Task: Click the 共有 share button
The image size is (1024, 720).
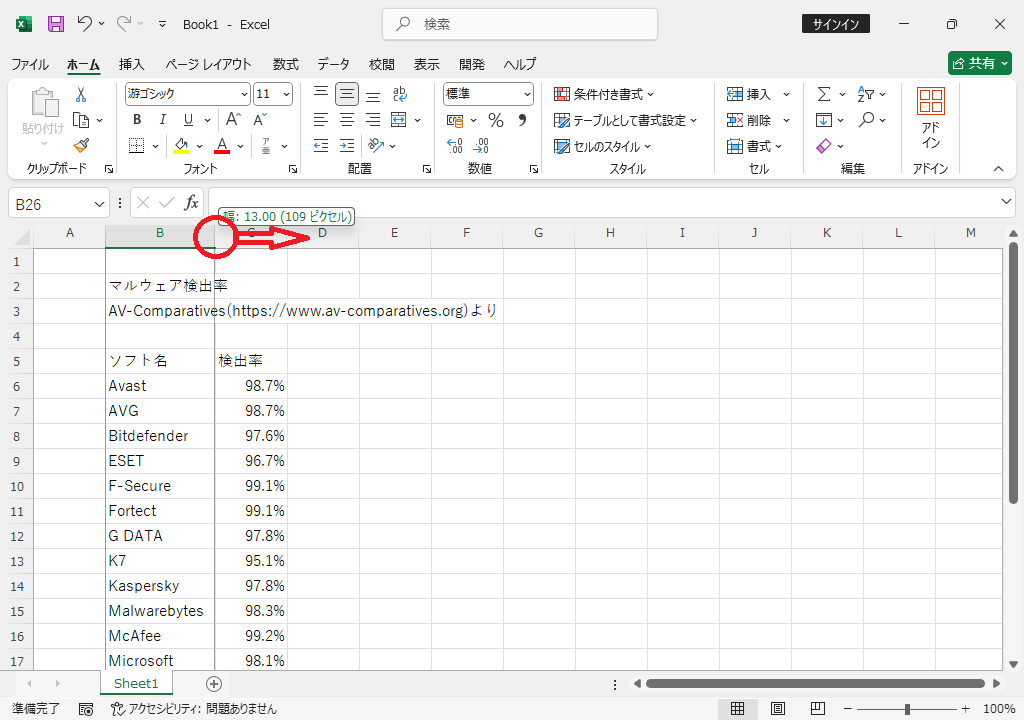Action: pos(980,63)
